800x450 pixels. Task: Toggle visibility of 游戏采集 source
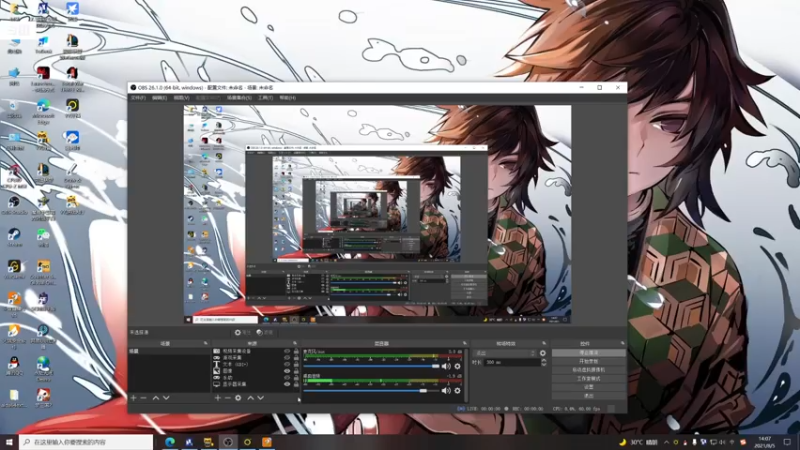point(287,358)
